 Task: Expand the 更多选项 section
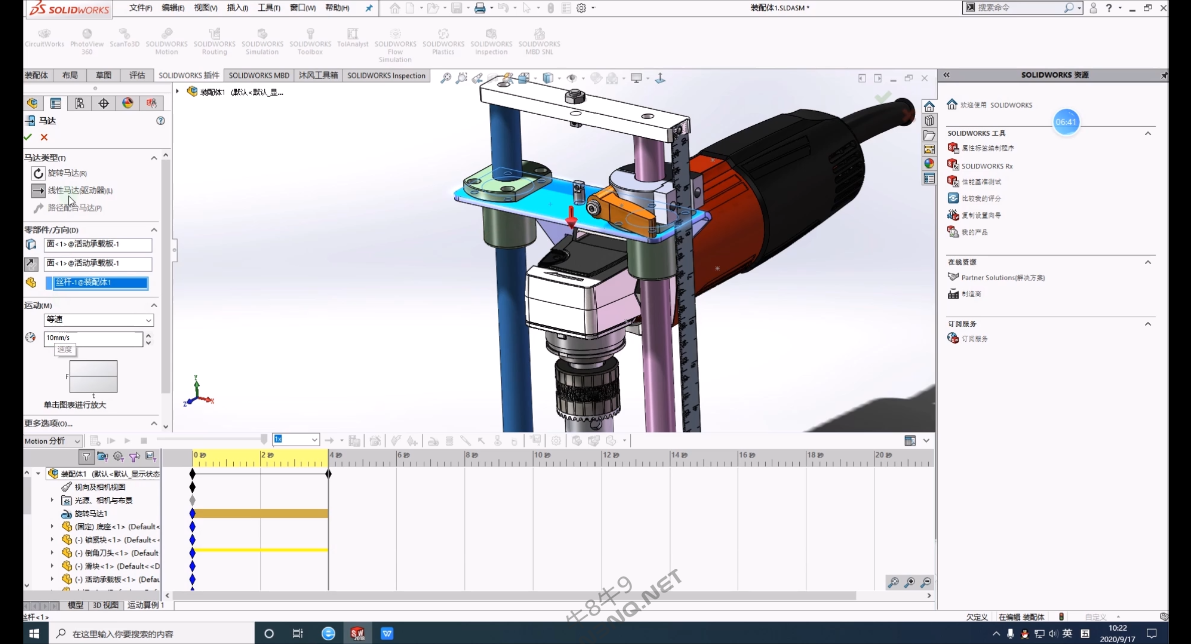click(154, 424)
